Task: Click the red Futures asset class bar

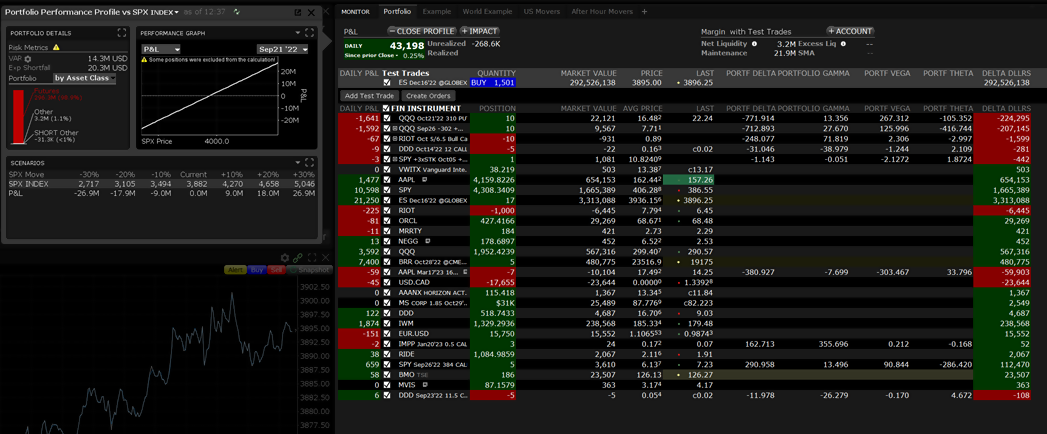Action: (18, 116)
